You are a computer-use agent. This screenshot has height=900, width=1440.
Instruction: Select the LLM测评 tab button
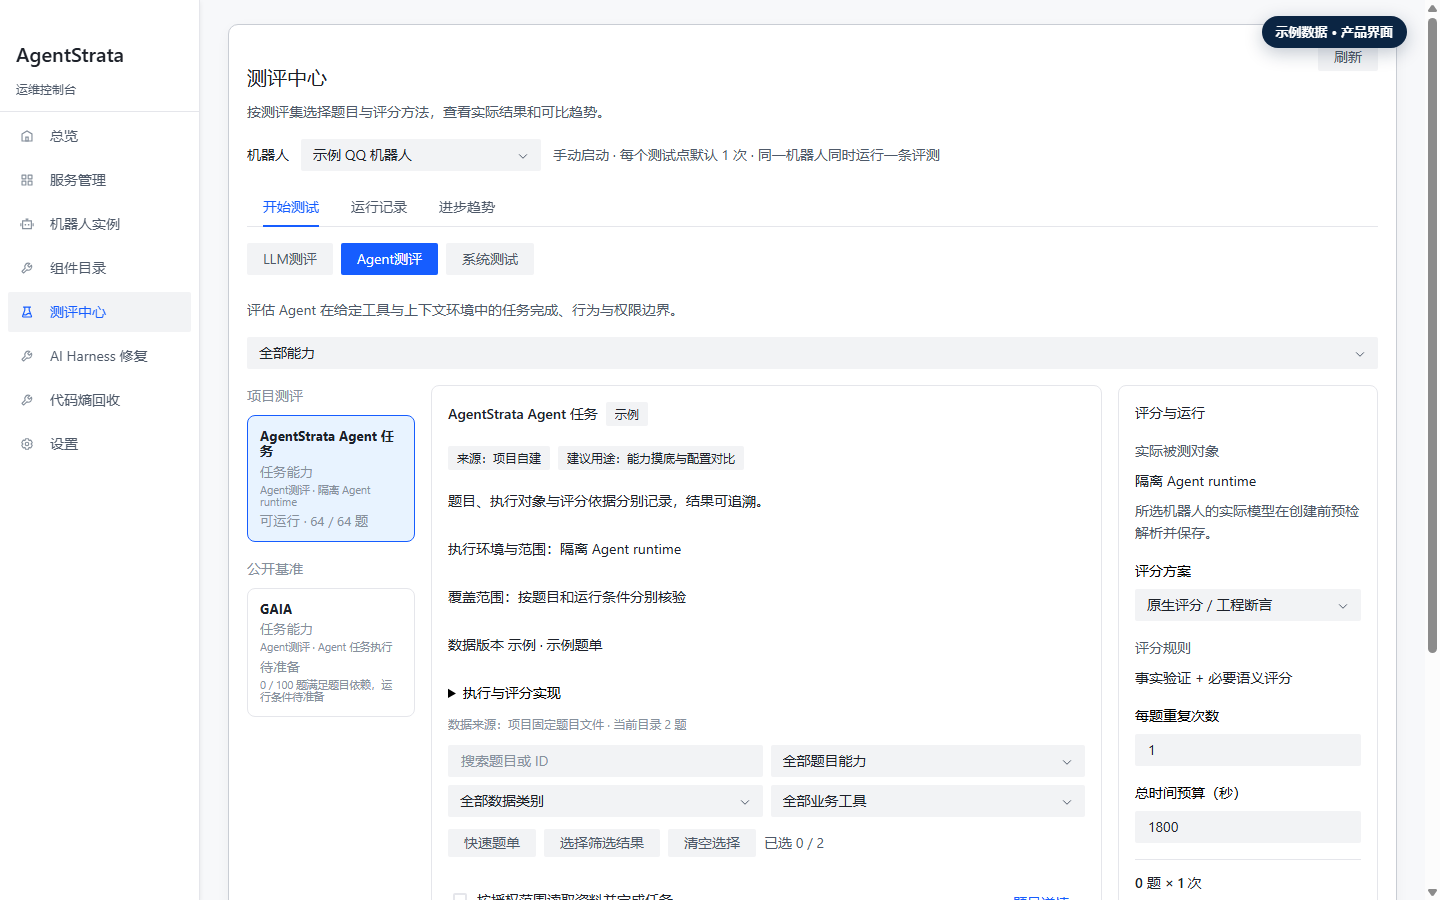pos(290,259)
